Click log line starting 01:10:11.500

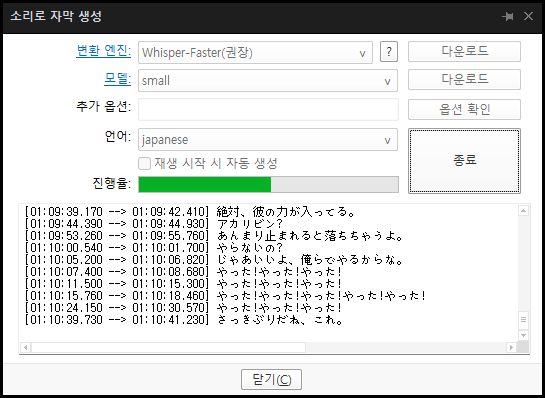184,284
